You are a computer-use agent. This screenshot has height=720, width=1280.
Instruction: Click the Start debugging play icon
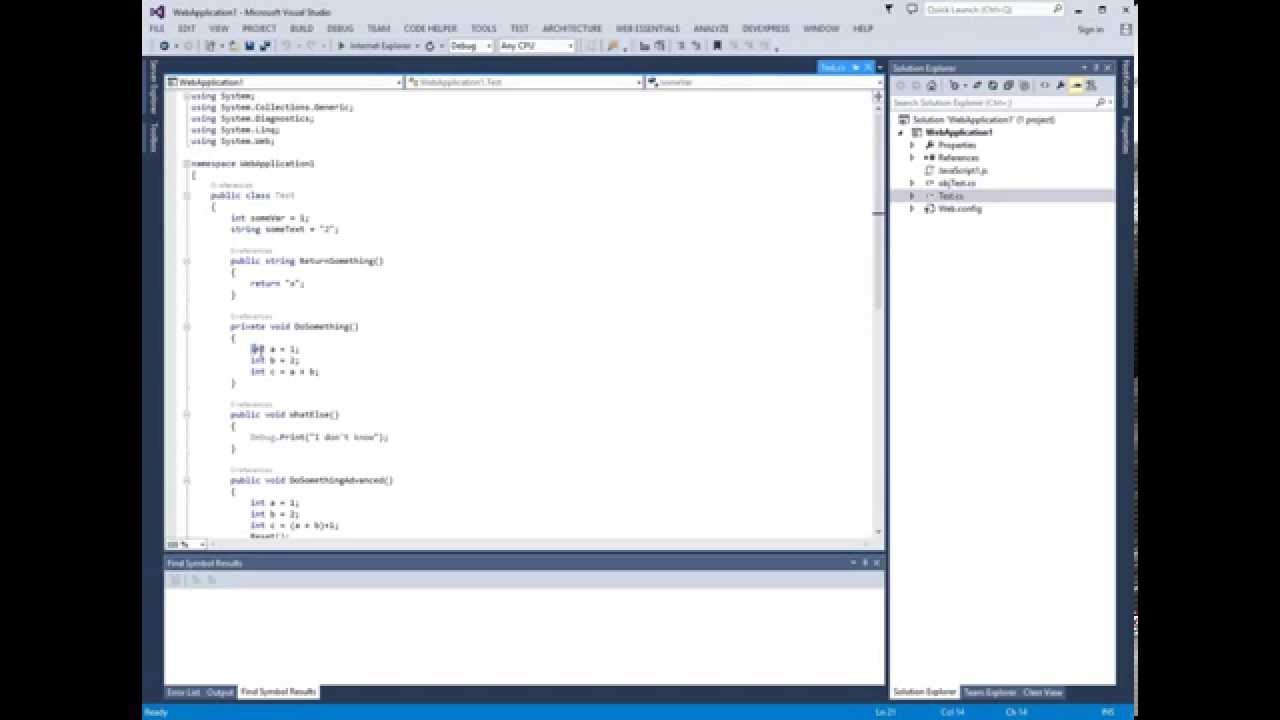(x=341, y=46)
